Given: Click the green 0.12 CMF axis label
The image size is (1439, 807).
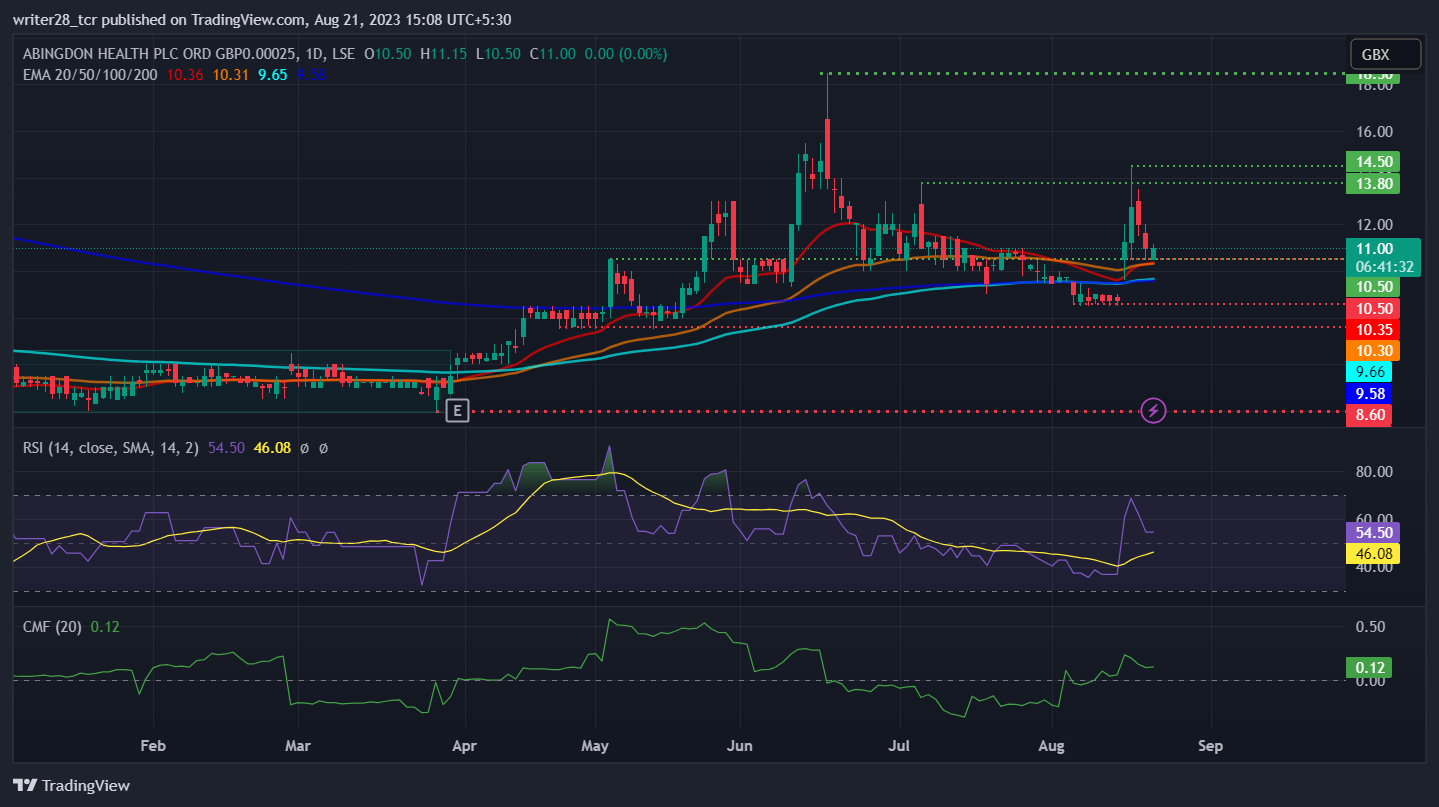Looking at the screenshot, I should click(1368, 667).
